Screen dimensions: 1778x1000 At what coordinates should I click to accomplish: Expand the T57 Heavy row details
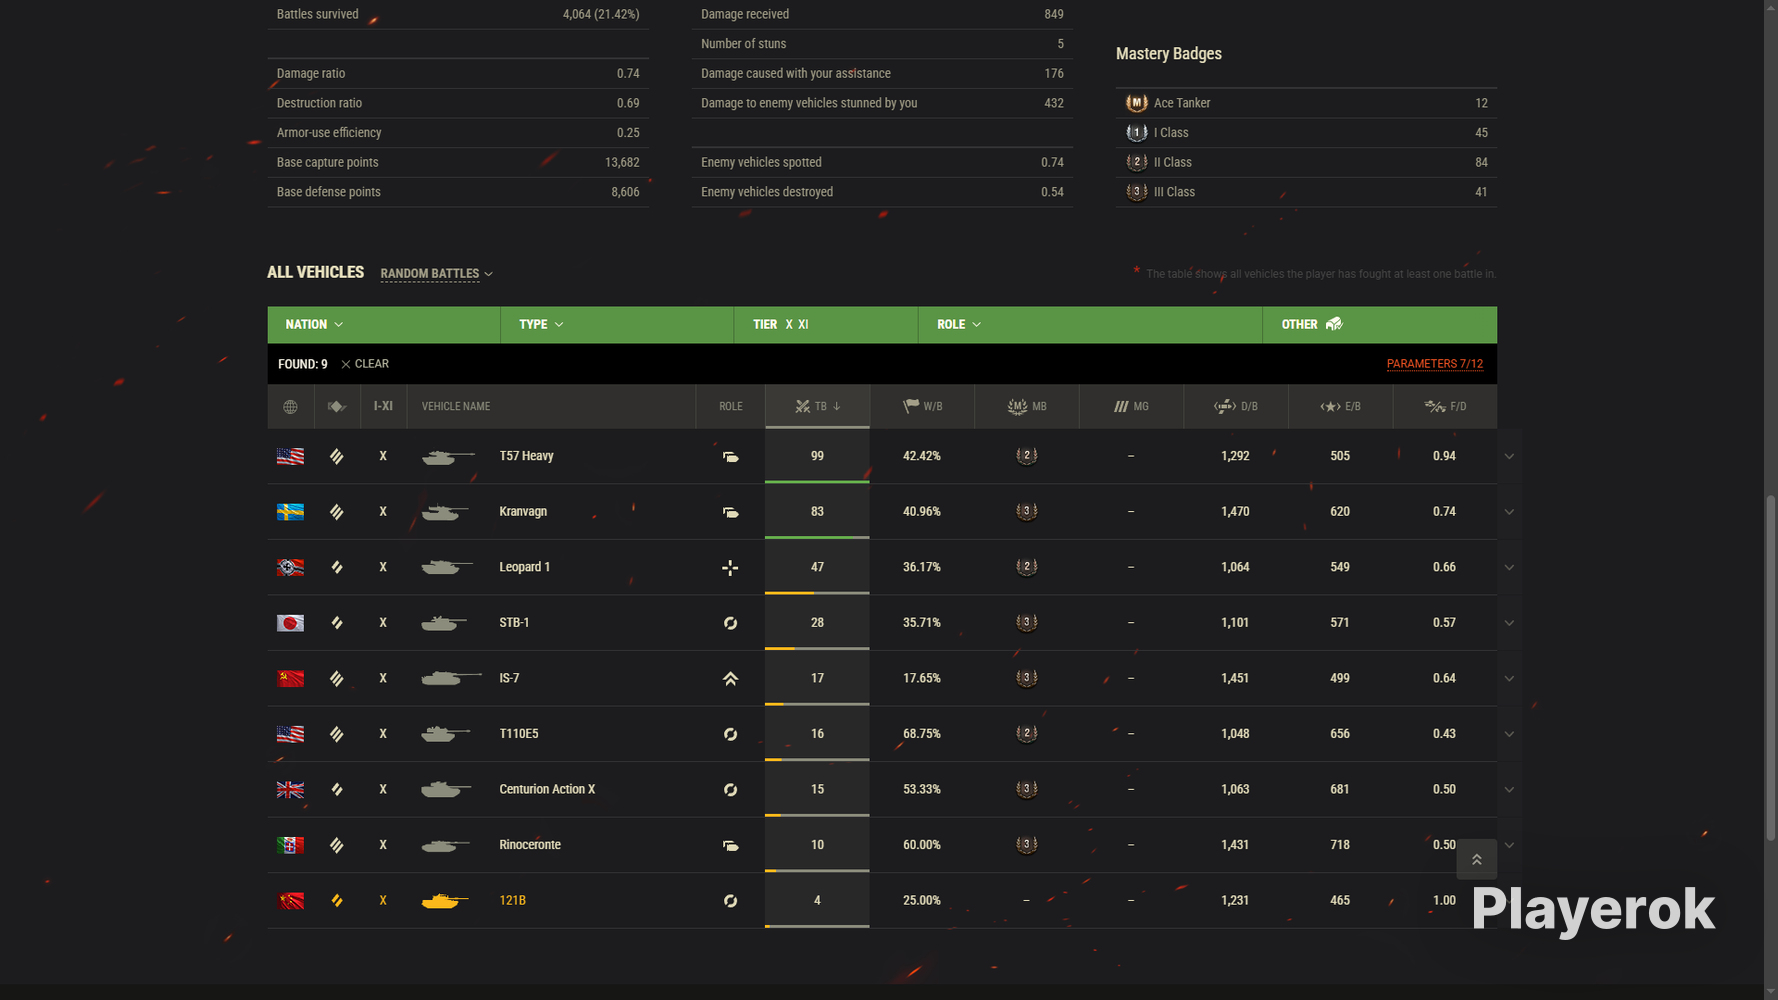coord(1509,457)
